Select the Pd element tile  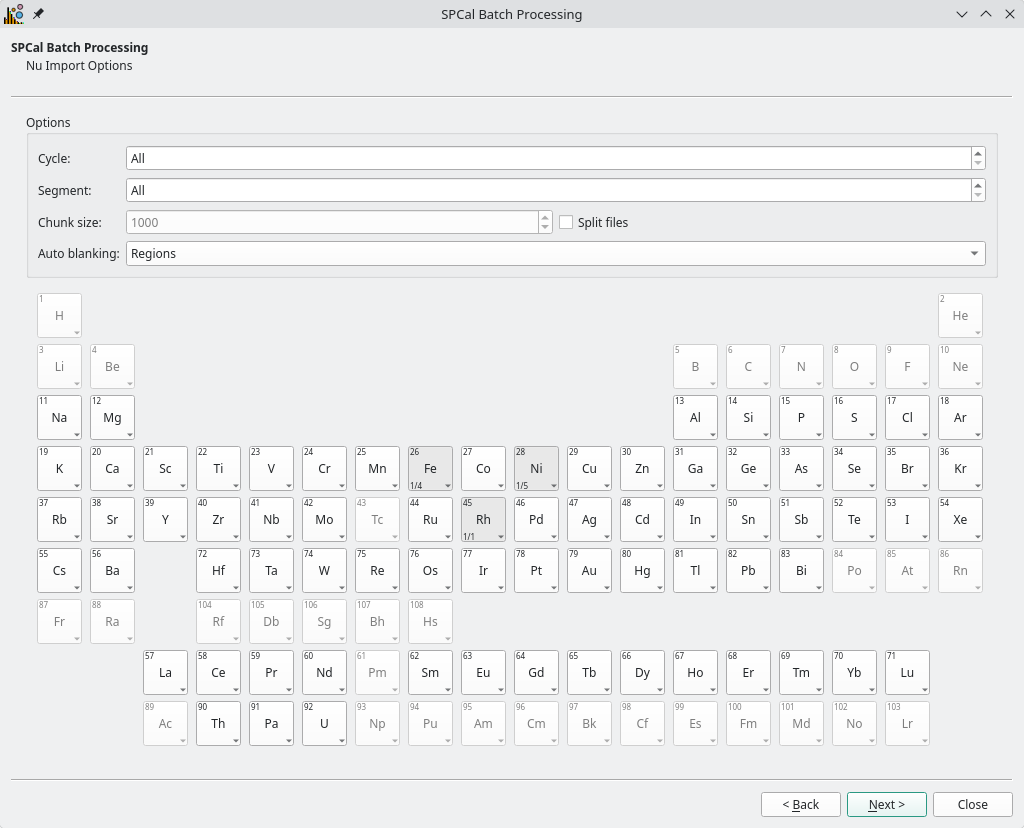pos(536,519)
